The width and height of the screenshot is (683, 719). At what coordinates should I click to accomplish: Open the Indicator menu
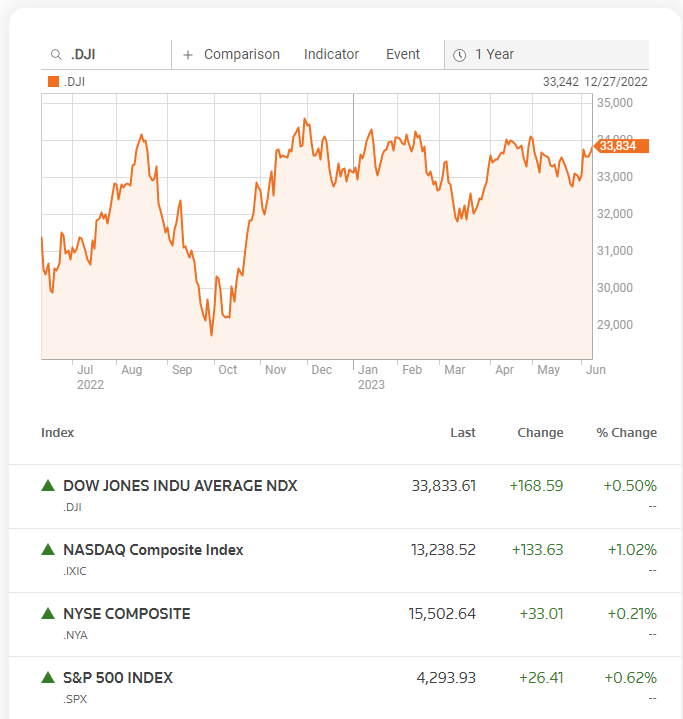[331, 55]
